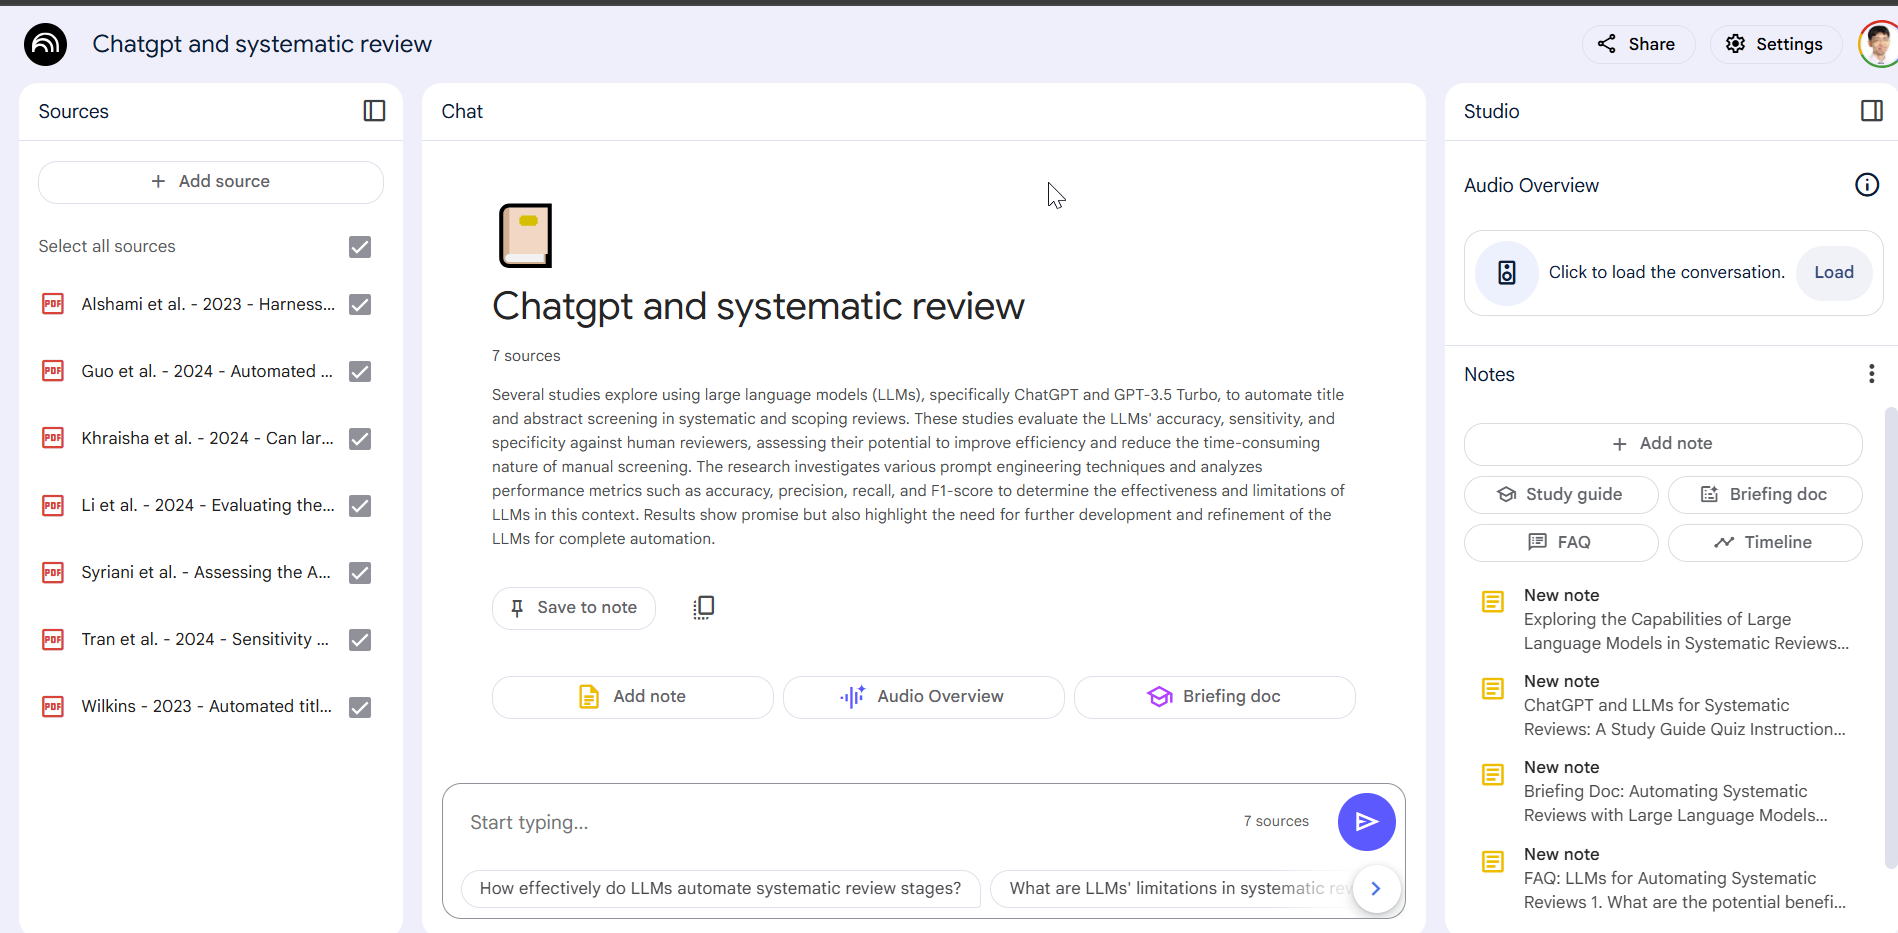This screenshot has height=933, width=1898.
Task: Show next suggested questions chevron
Action: pyautogui.click(x=1376, y=888)
